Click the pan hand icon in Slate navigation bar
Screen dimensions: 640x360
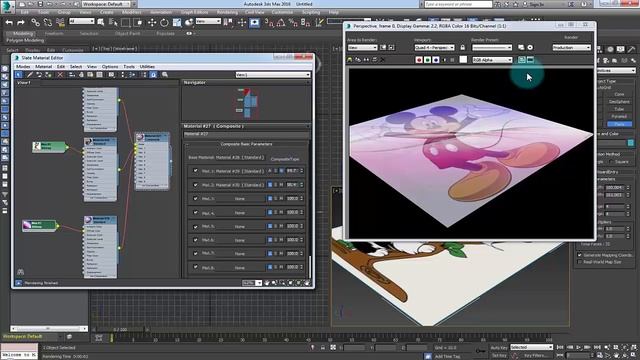(x=267, y=282)
